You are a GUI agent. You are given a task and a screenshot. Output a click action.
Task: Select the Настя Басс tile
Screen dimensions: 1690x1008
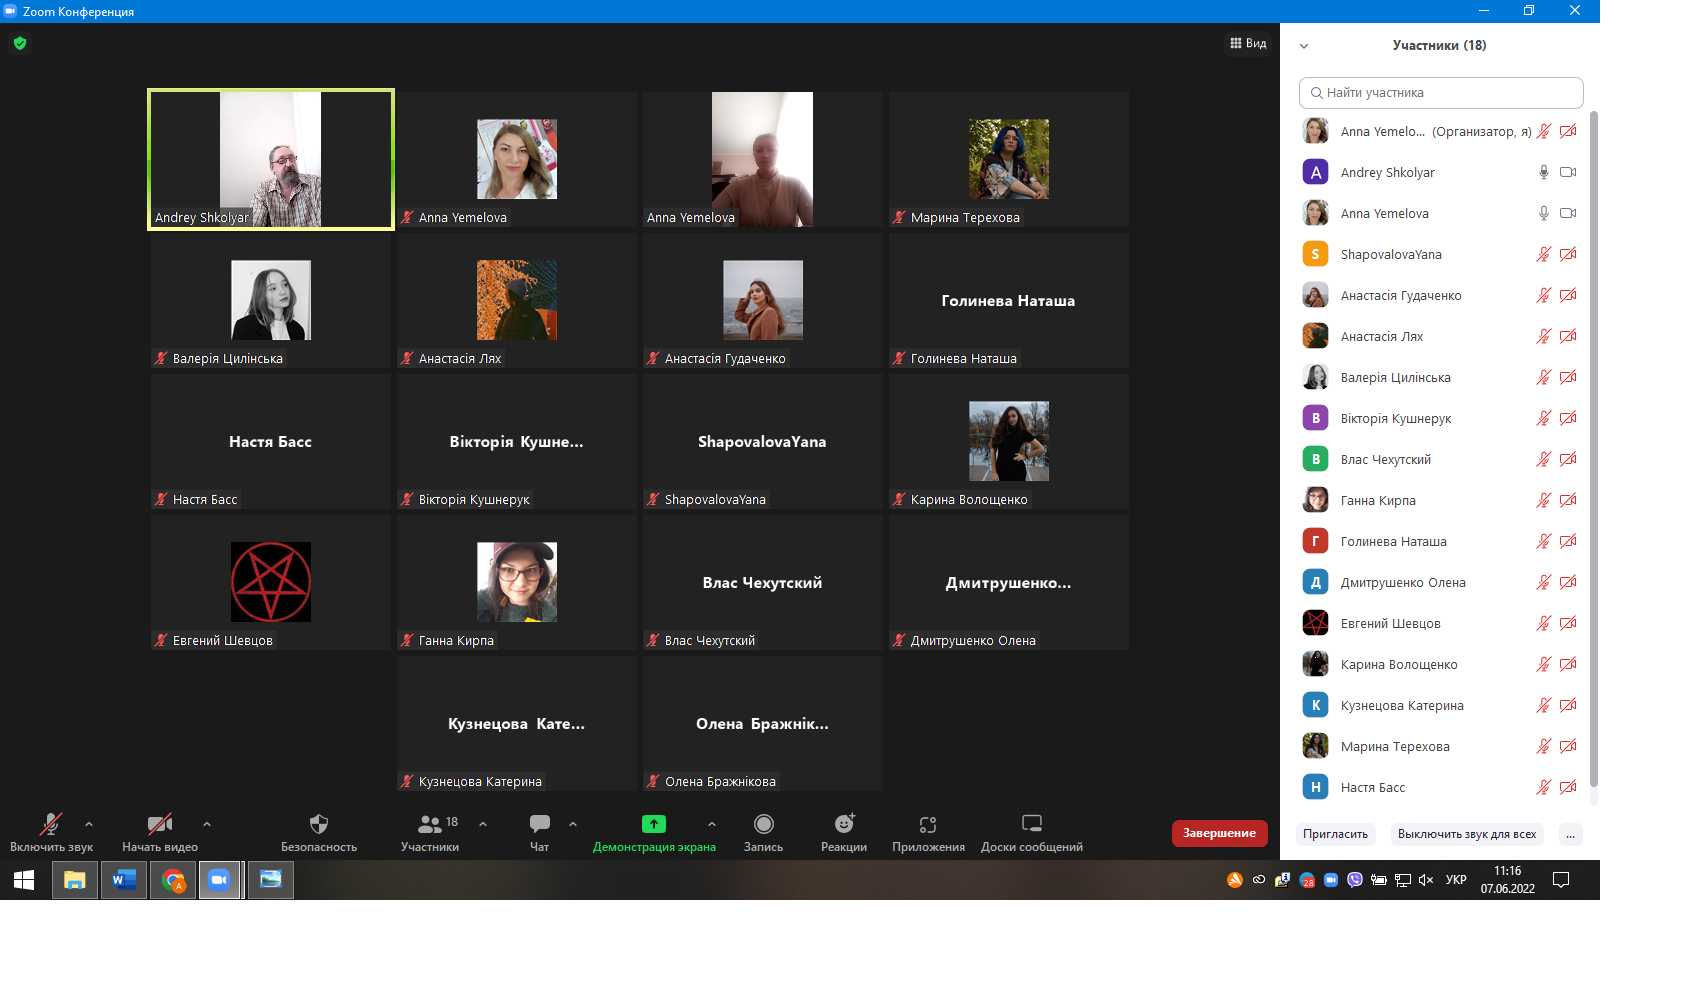click(x=271, y=441)
